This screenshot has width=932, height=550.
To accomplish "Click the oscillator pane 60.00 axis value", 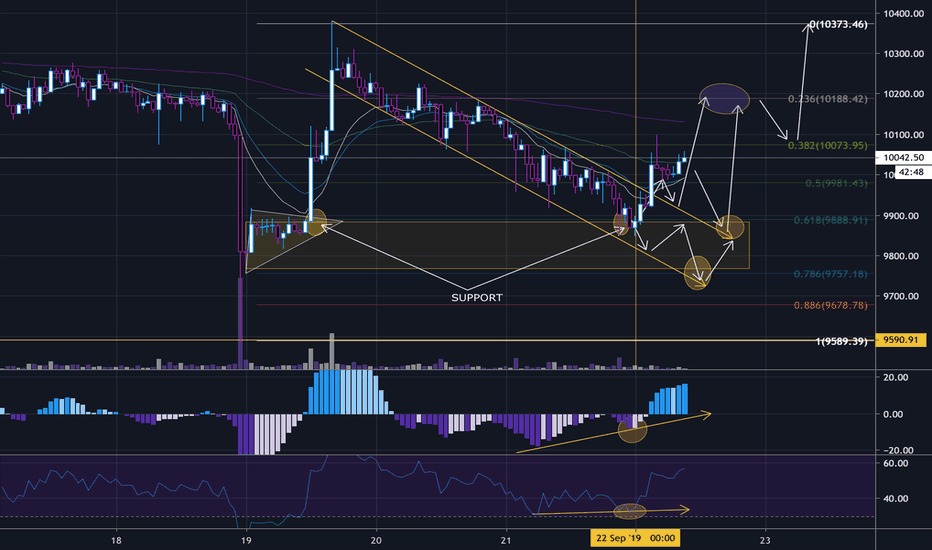I will 896,463.
